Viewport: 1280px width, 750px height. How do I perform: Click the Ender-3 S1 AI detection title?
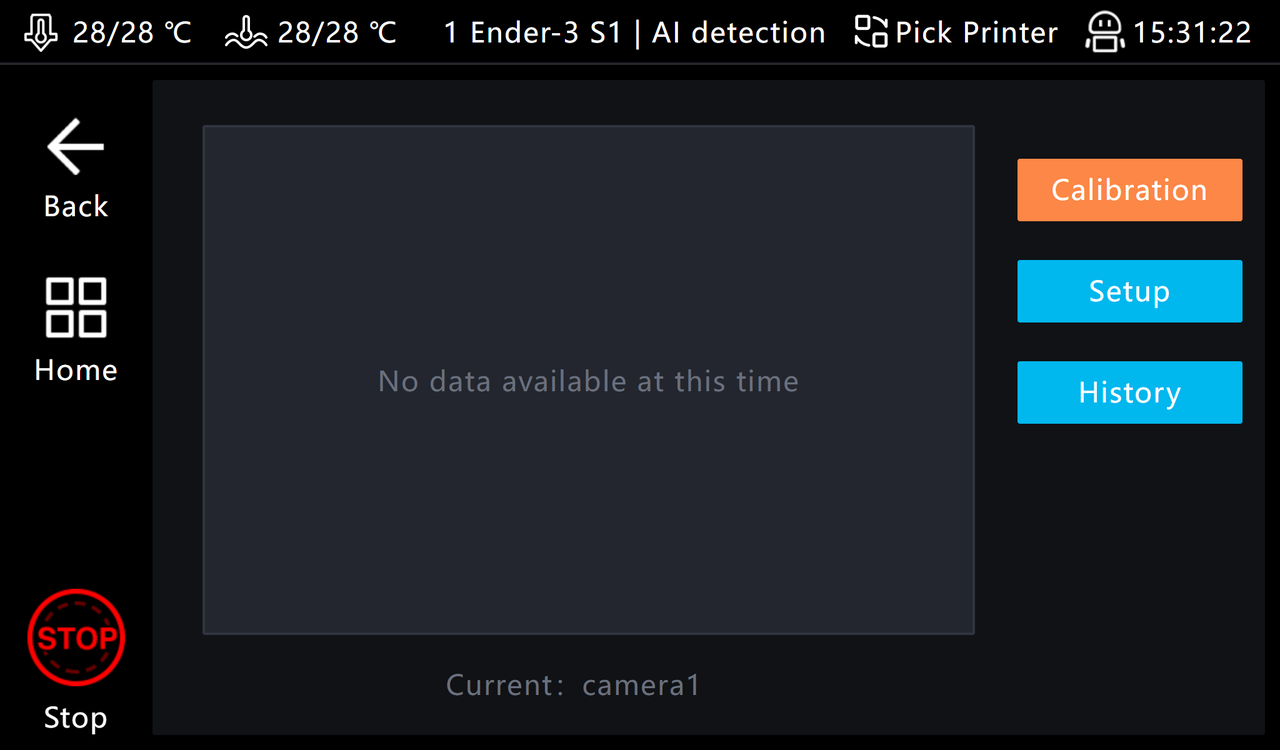pos(634,33)
